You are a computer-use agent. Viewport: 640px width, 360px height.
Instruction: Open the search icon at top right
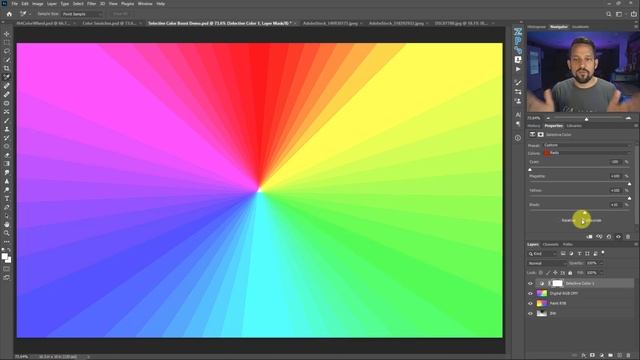coord(609,14)
